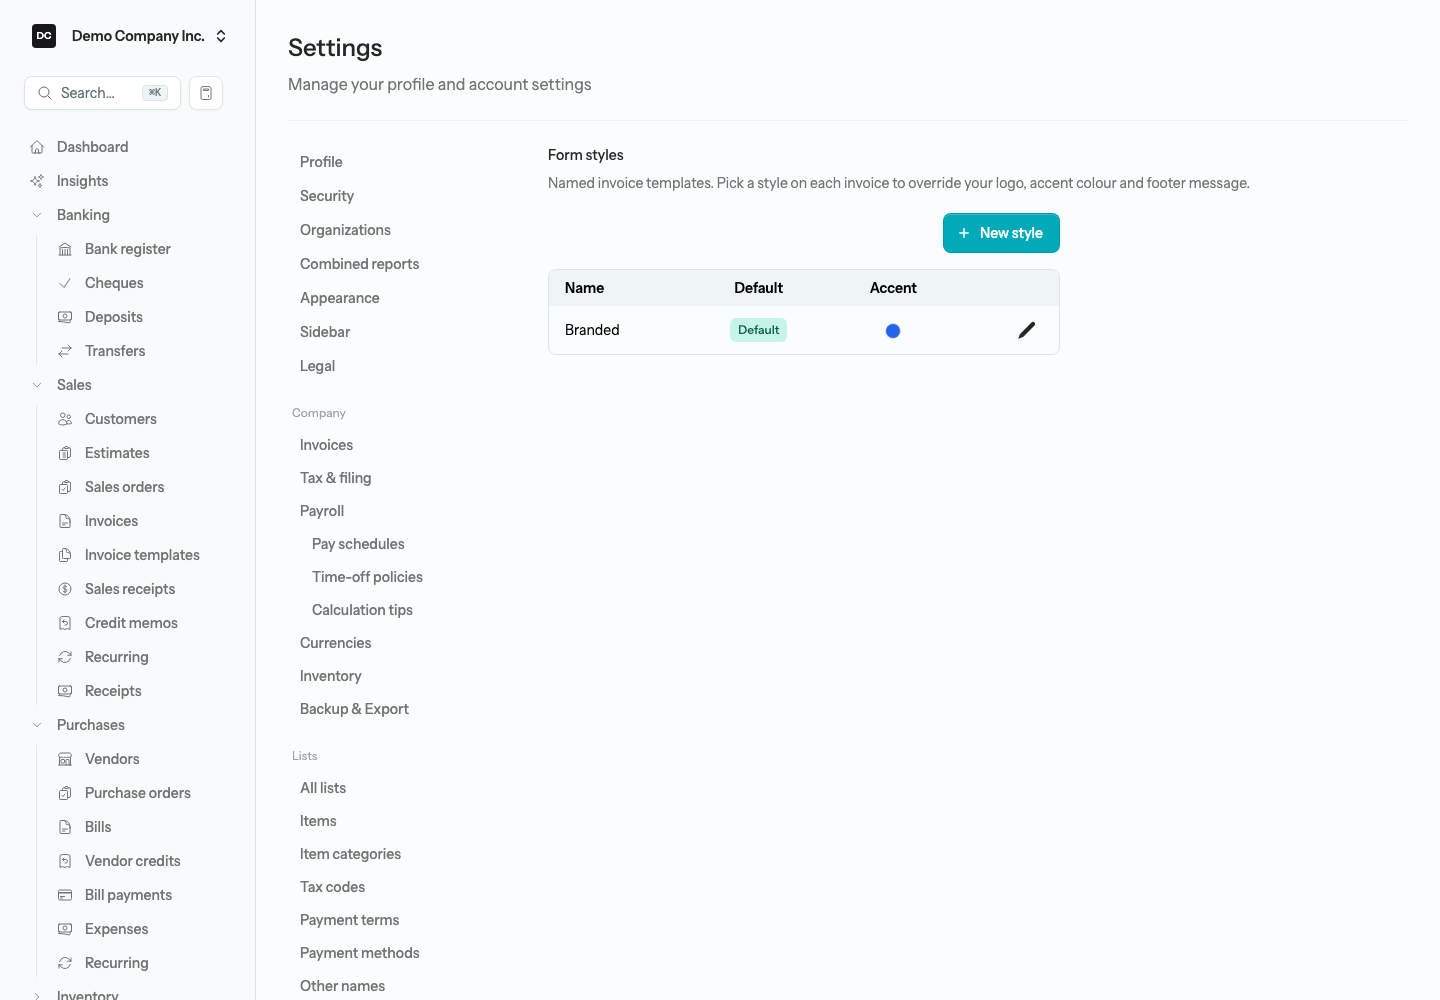Image resolution: width=1440 pixels, height=1000 pixels.
Task: Open the Appearance settings tab
Action: click(x=340, y=298)
